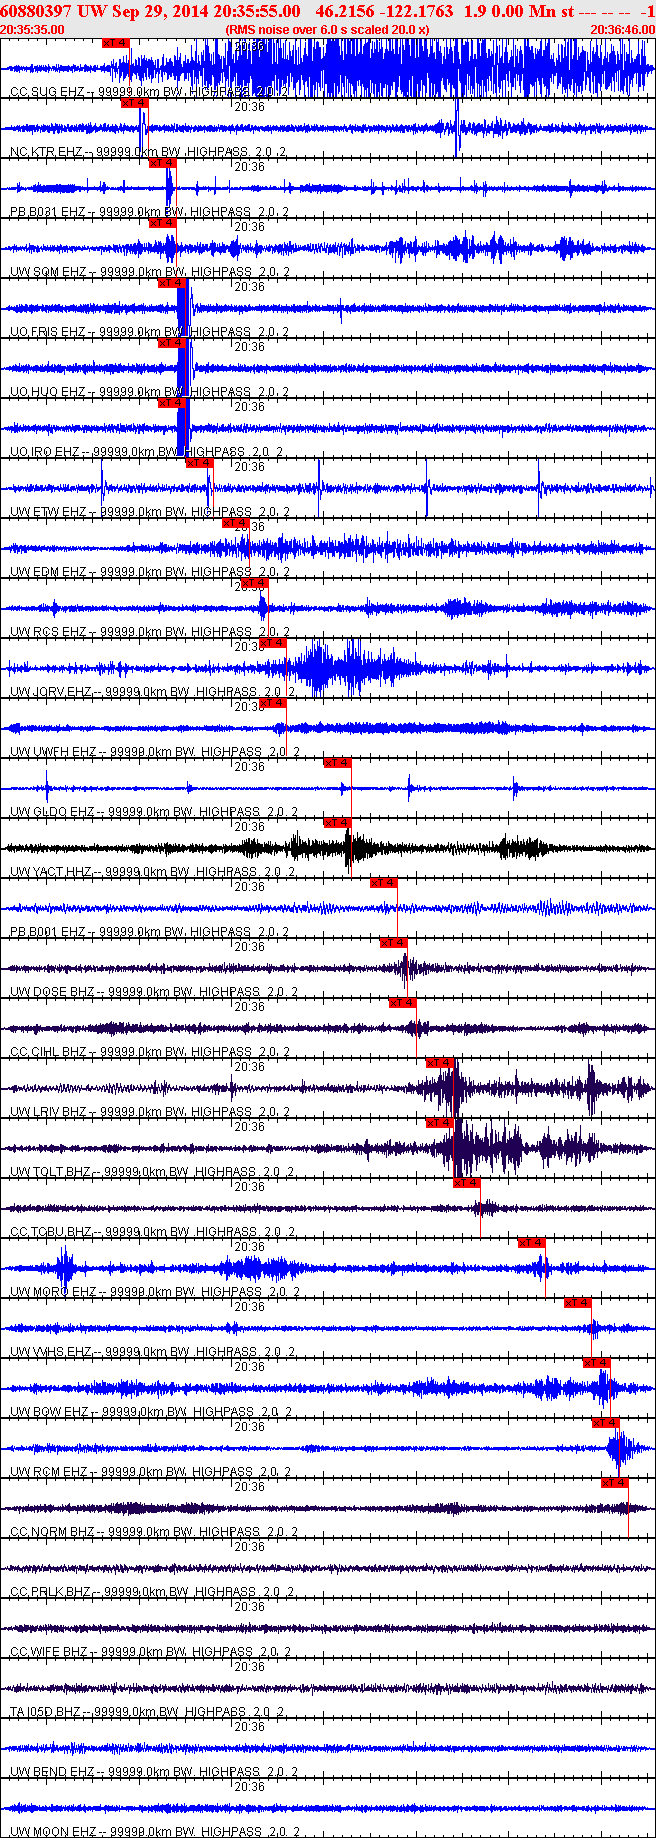Viewport: 656px width, 1838px height.
Task: Select red pick marker on CC.NORM trace
Action: (x=614, y=1483)
